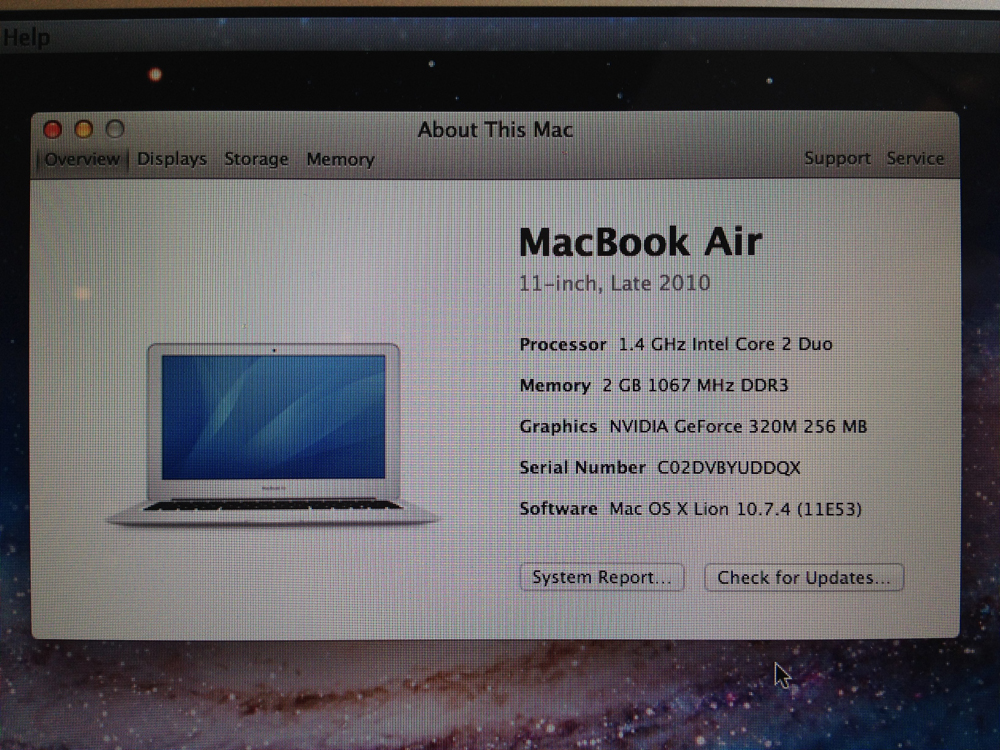This screenshot has width=1000, height=750.
Task: Click the gray zoom window button
Action: tap(115, 129)
